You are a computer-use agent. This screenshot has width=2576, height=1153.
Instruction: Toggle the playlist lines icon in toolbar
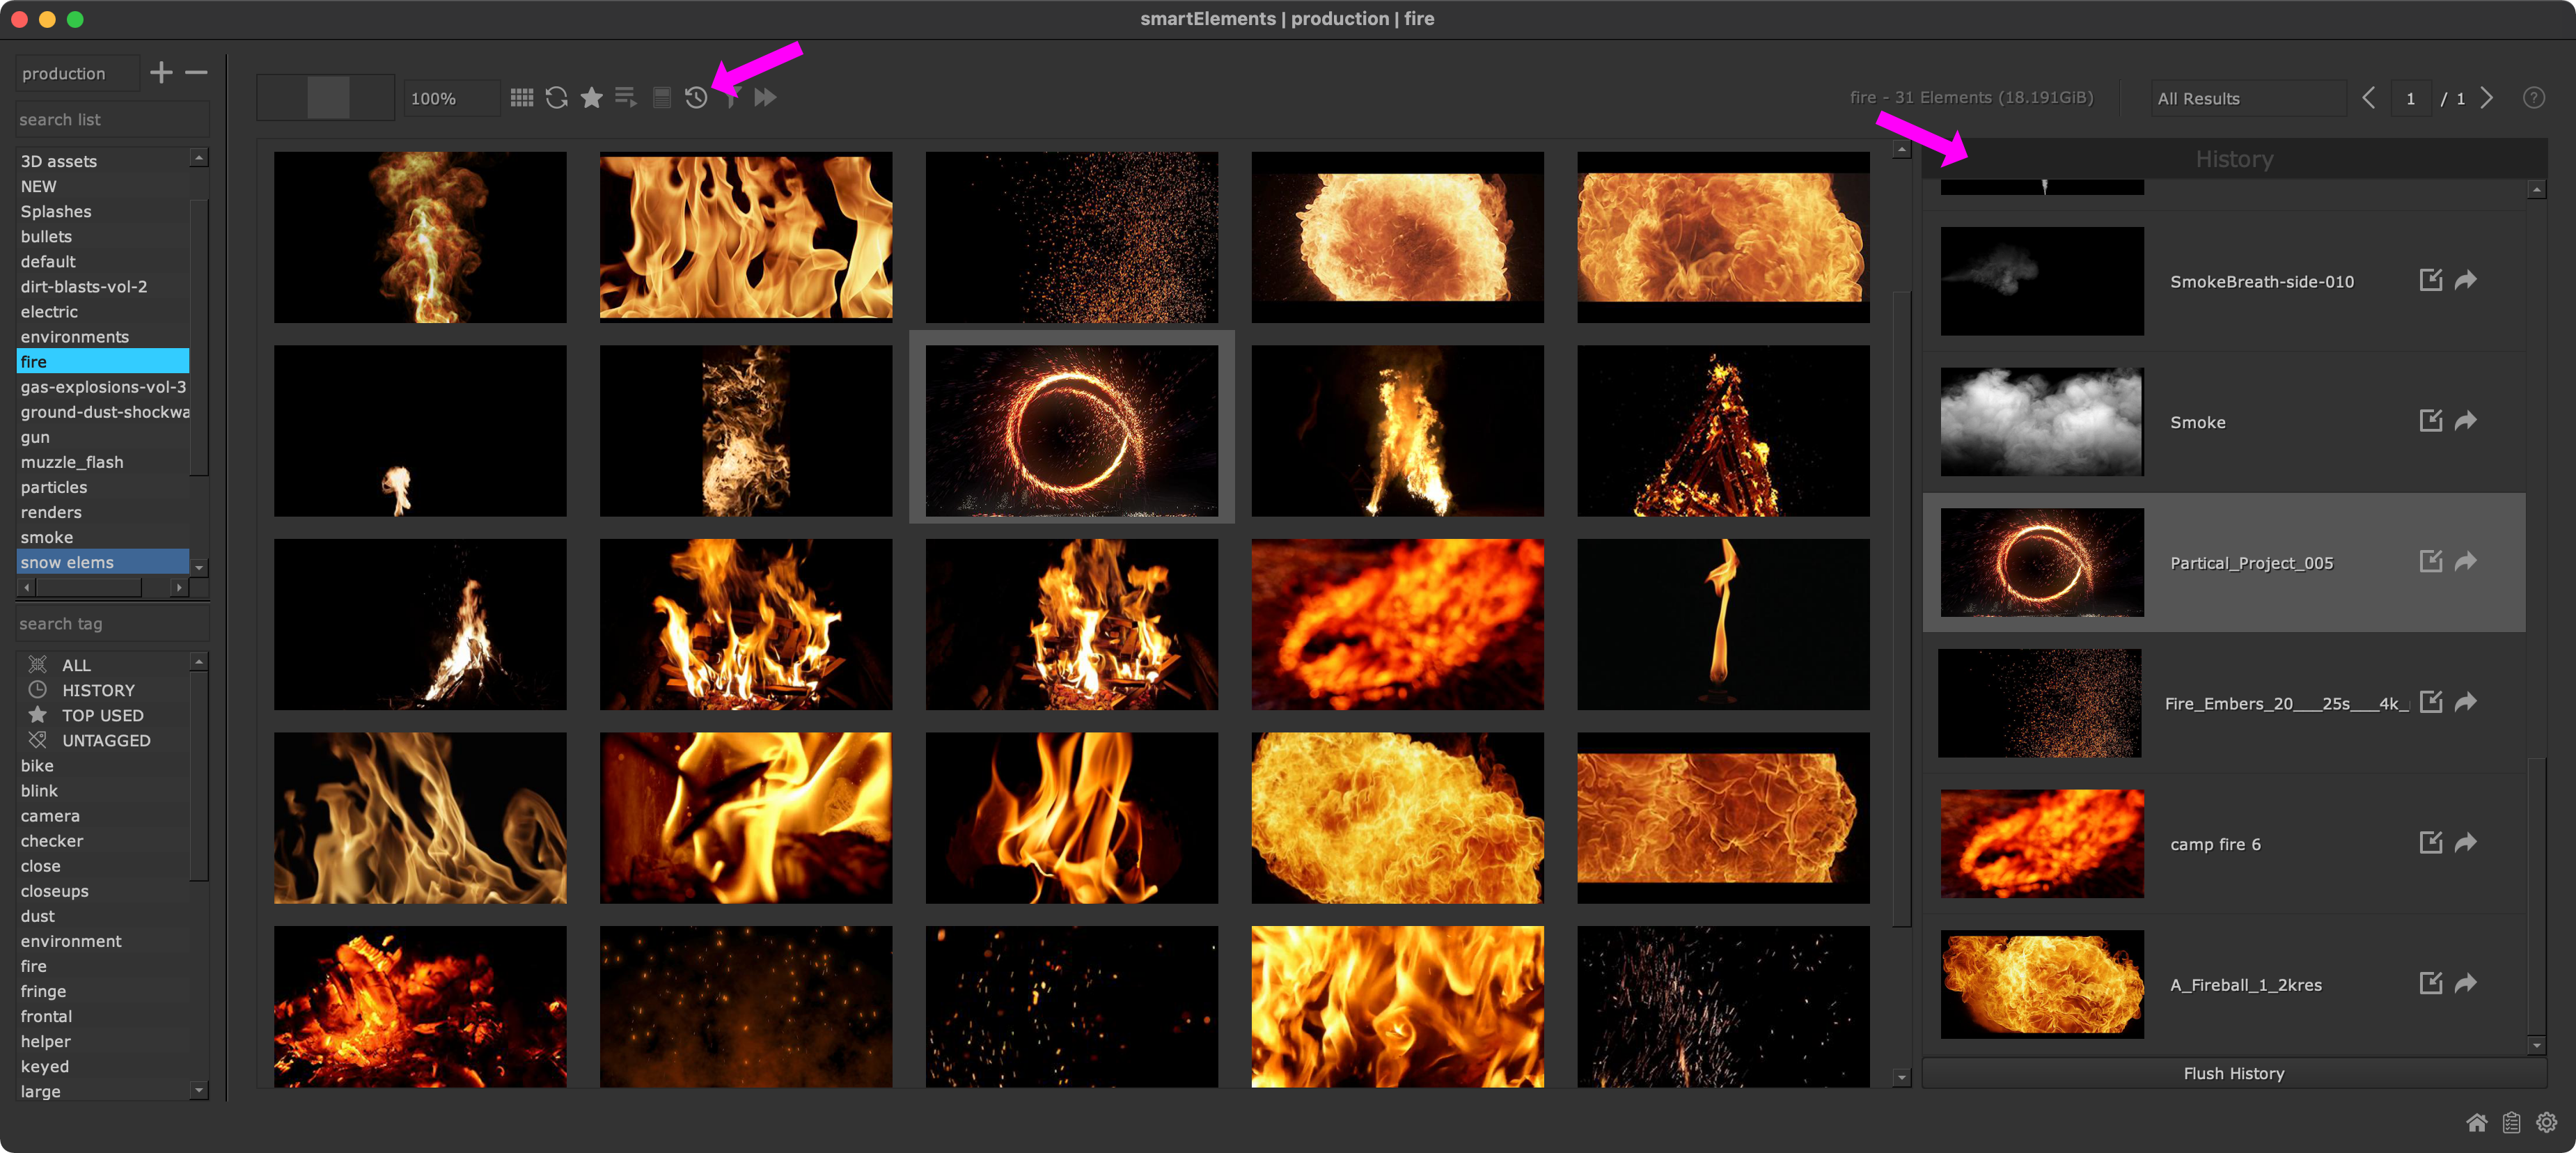[626, 97]
